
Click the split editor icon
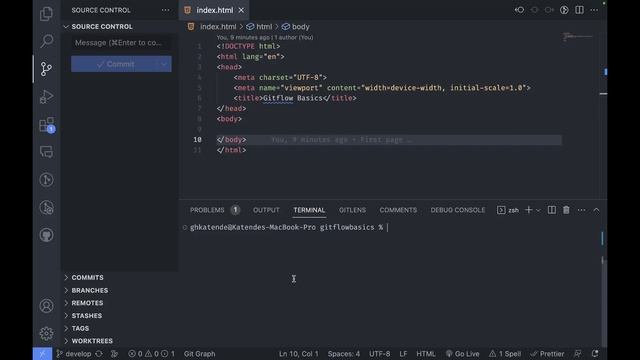tap(579, 10)
